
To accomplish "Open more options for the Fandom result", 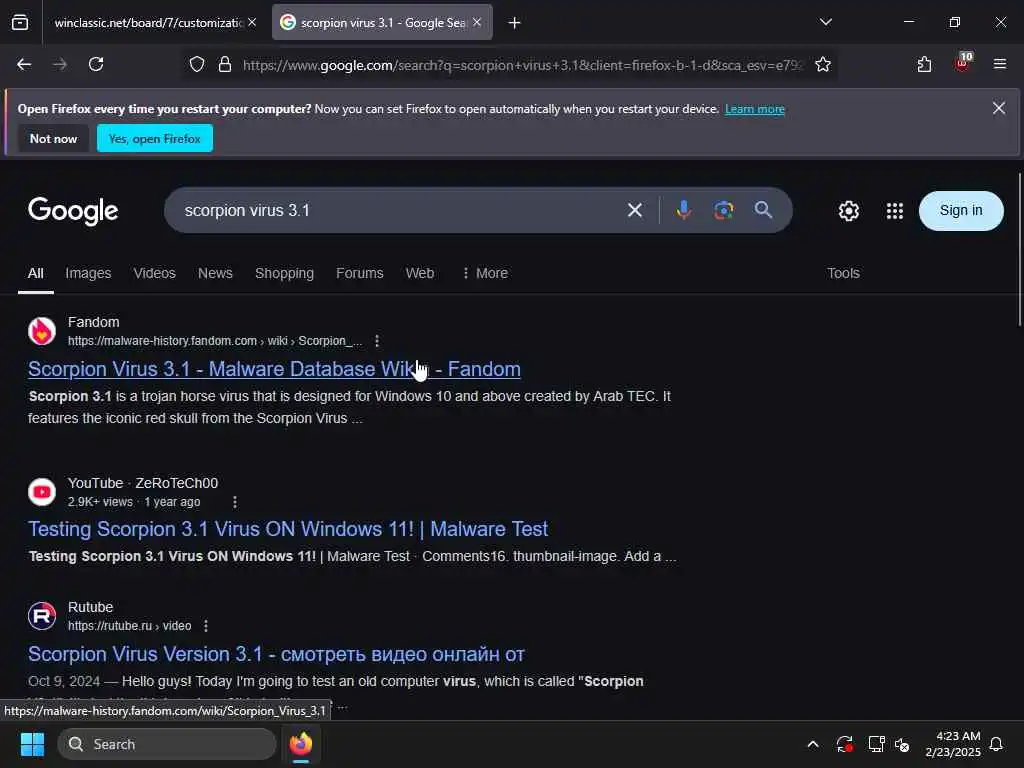I will (x=377, y=341).
